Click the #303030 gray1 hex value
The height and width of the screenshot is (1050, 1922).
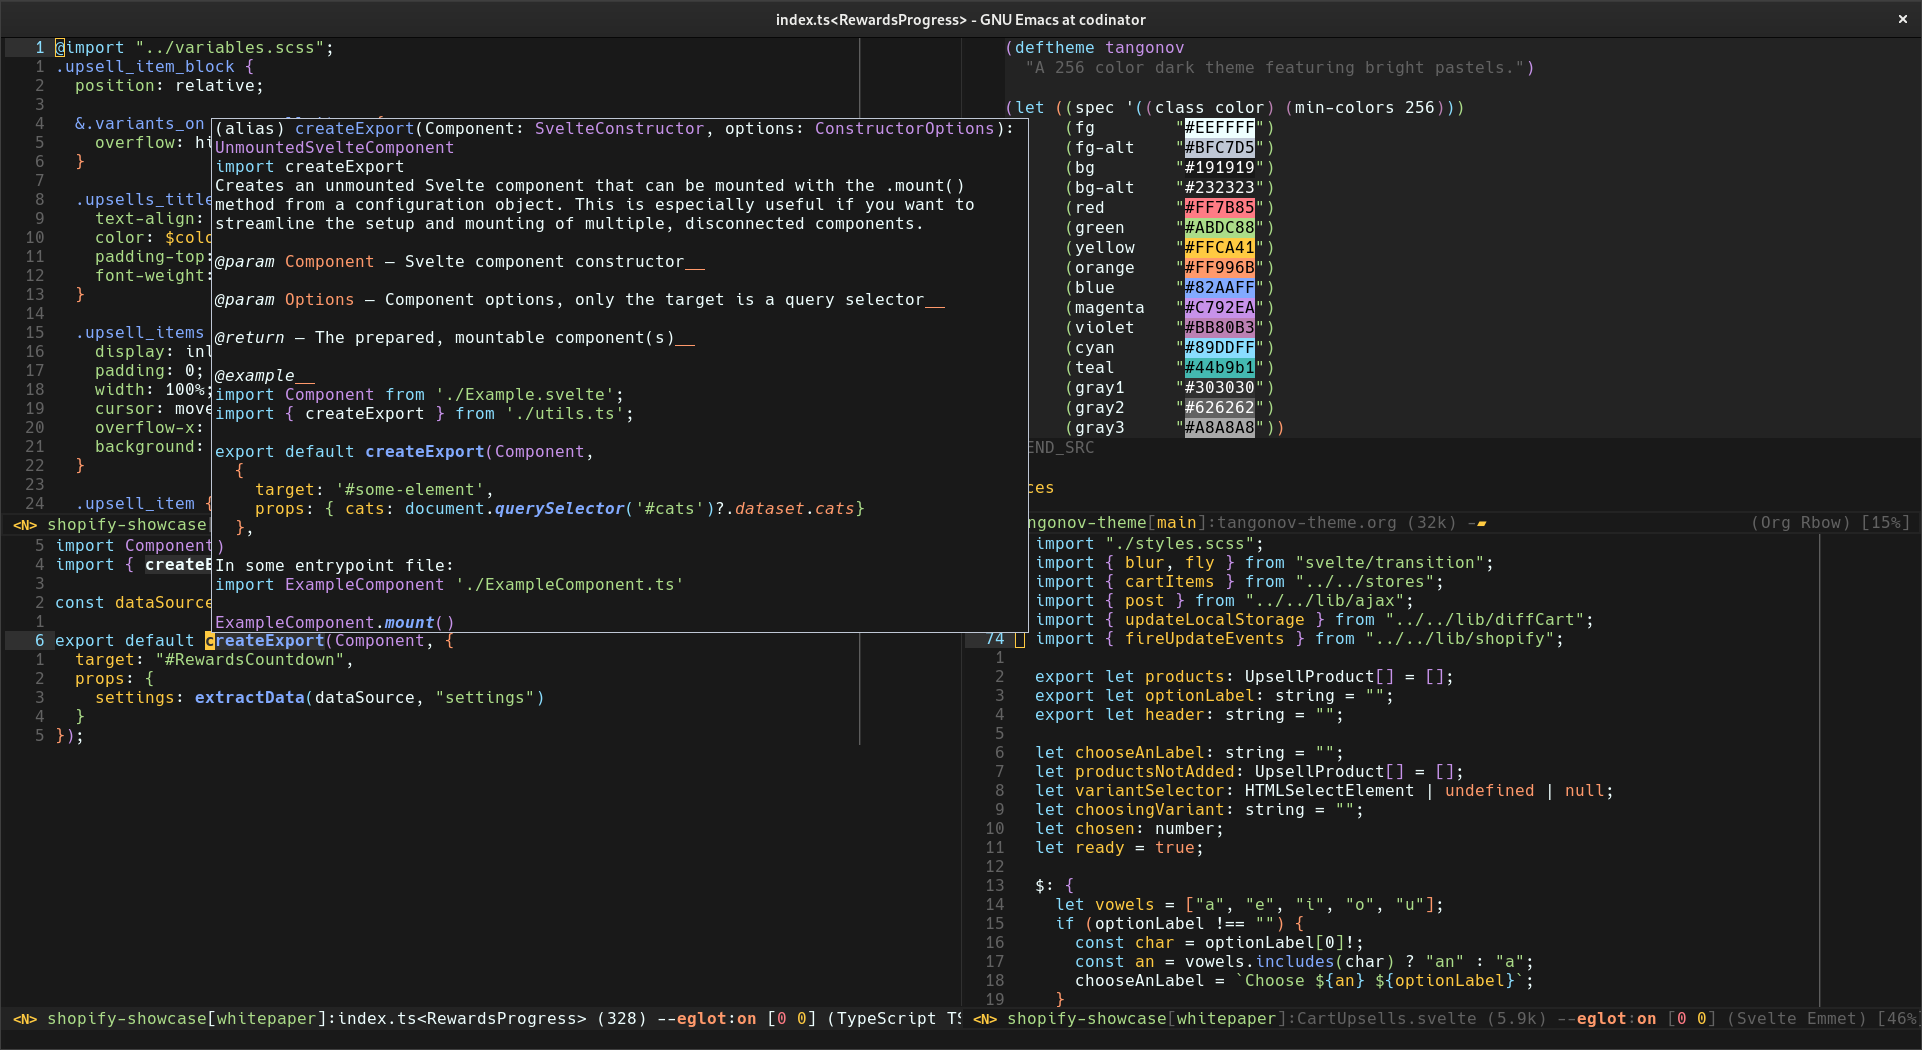(x=1219, y=388)
